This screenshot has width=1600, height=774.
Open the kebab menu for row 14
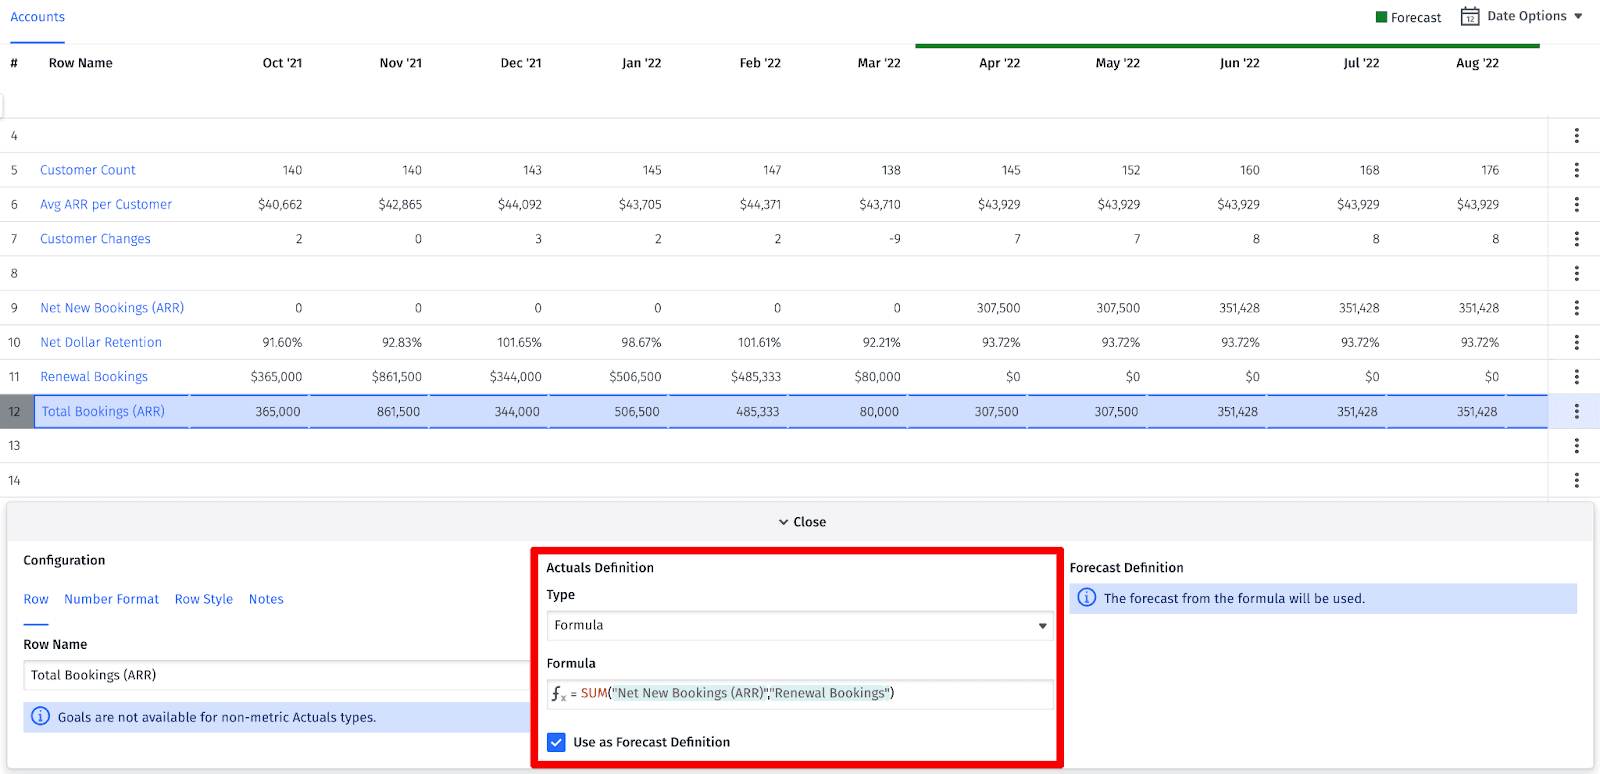(x=1576, y=480)
